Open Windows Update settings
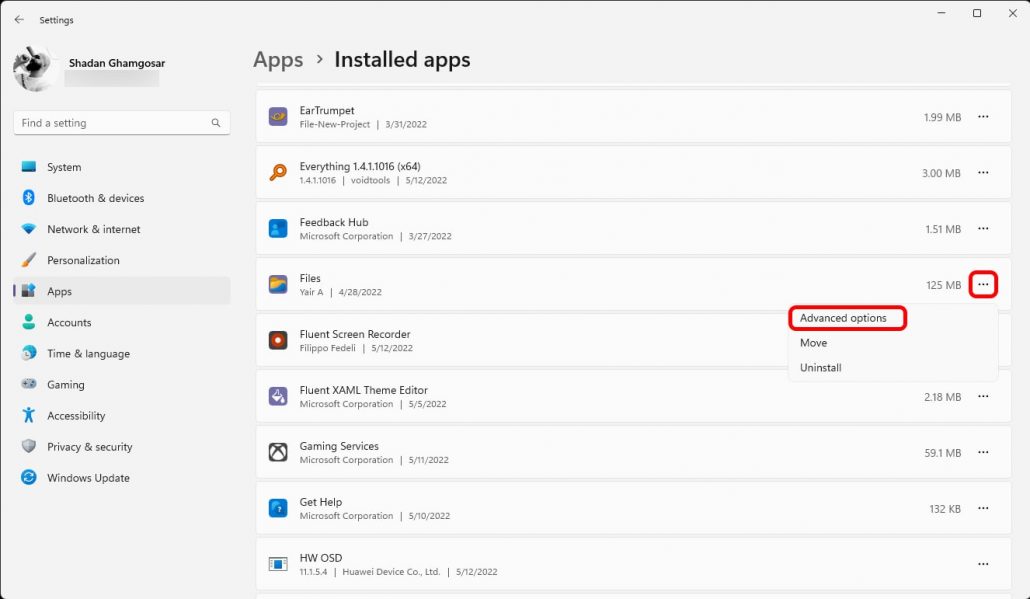Image resolution: width=1030 pixels, height=599 pixels. 88,478
